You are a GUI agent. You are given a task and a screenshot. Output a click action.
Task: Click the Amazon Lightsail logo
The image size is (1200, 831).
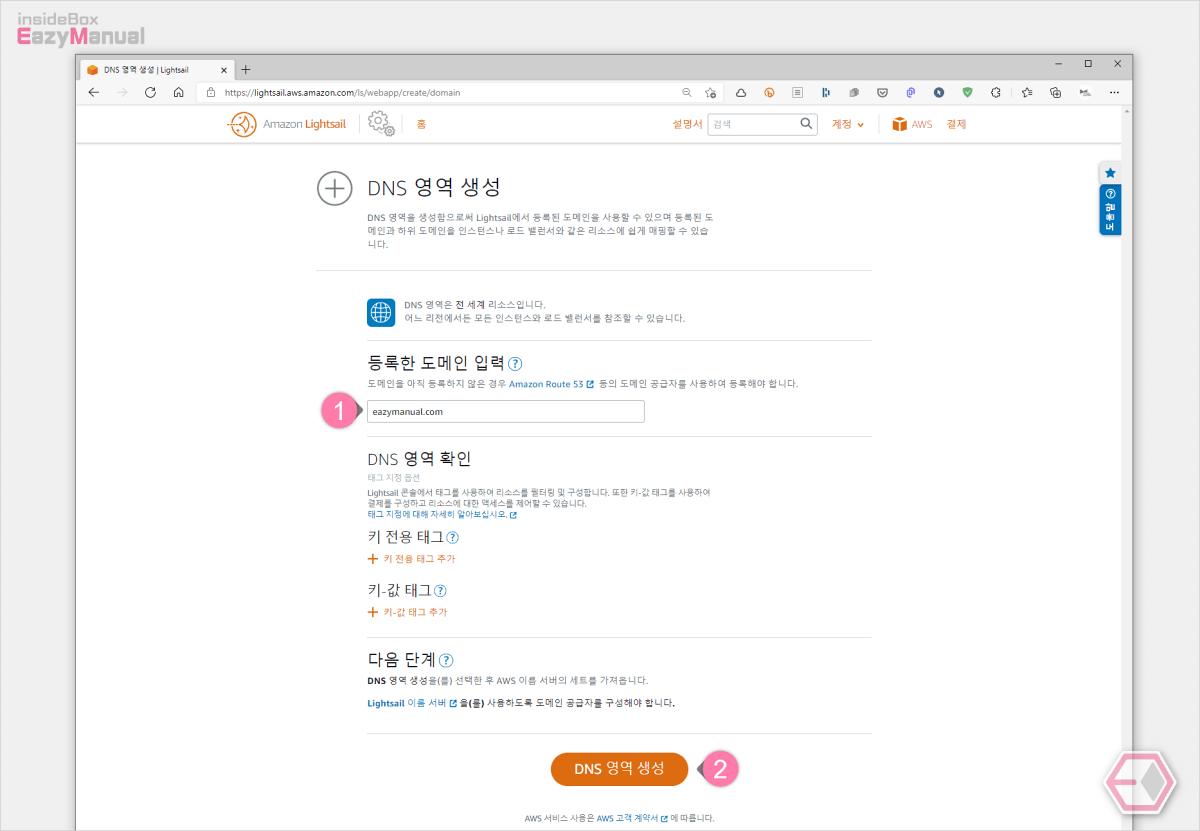[x=288, y=124]
